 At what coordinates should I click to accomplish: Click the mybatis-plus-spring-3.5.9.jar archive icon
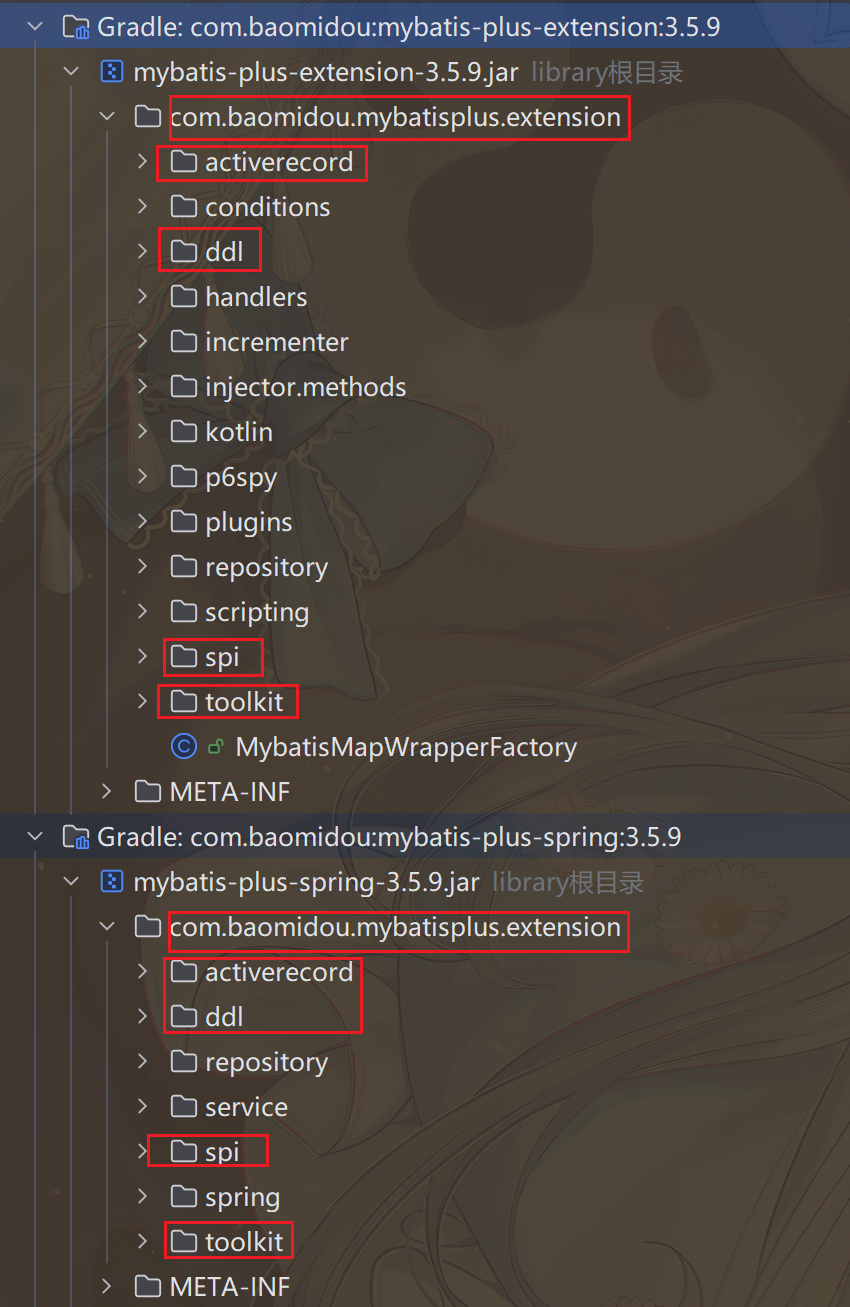click(x=112, y=882)
